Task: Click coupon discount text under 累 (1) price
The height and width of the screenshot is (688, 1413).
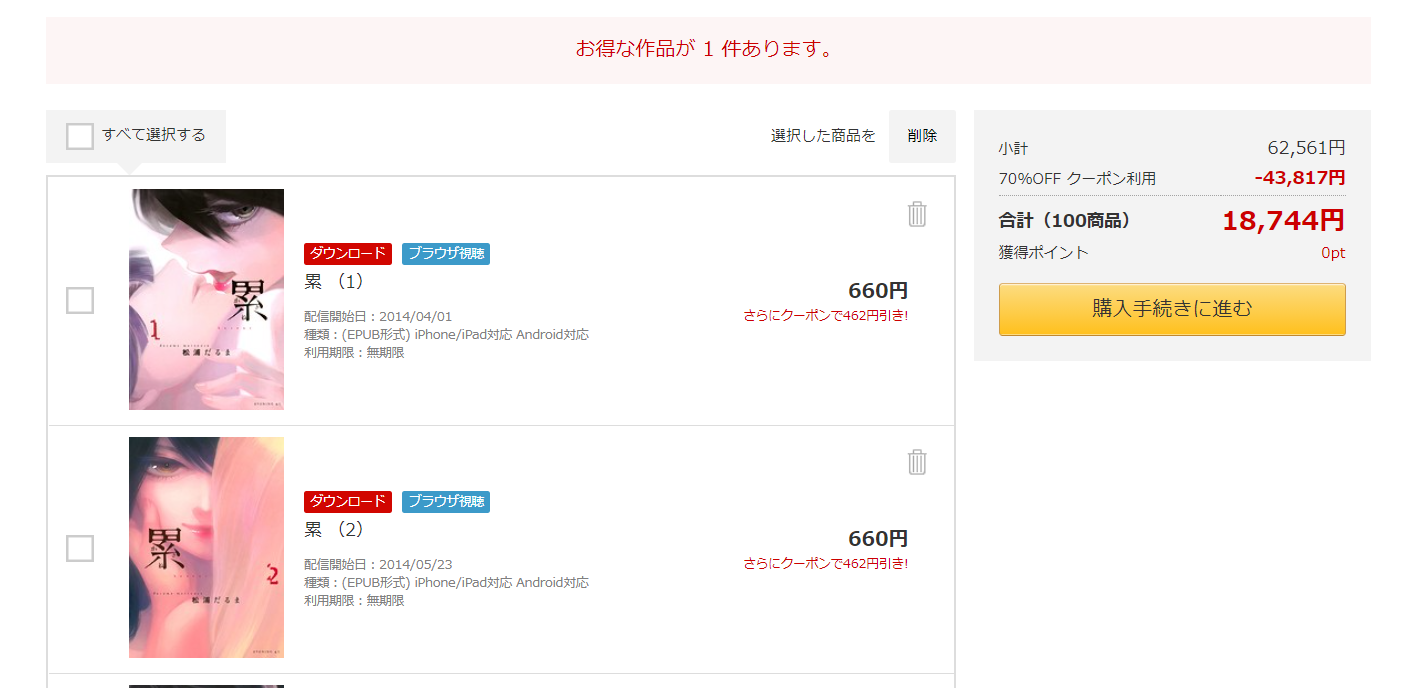Action: 825,316
